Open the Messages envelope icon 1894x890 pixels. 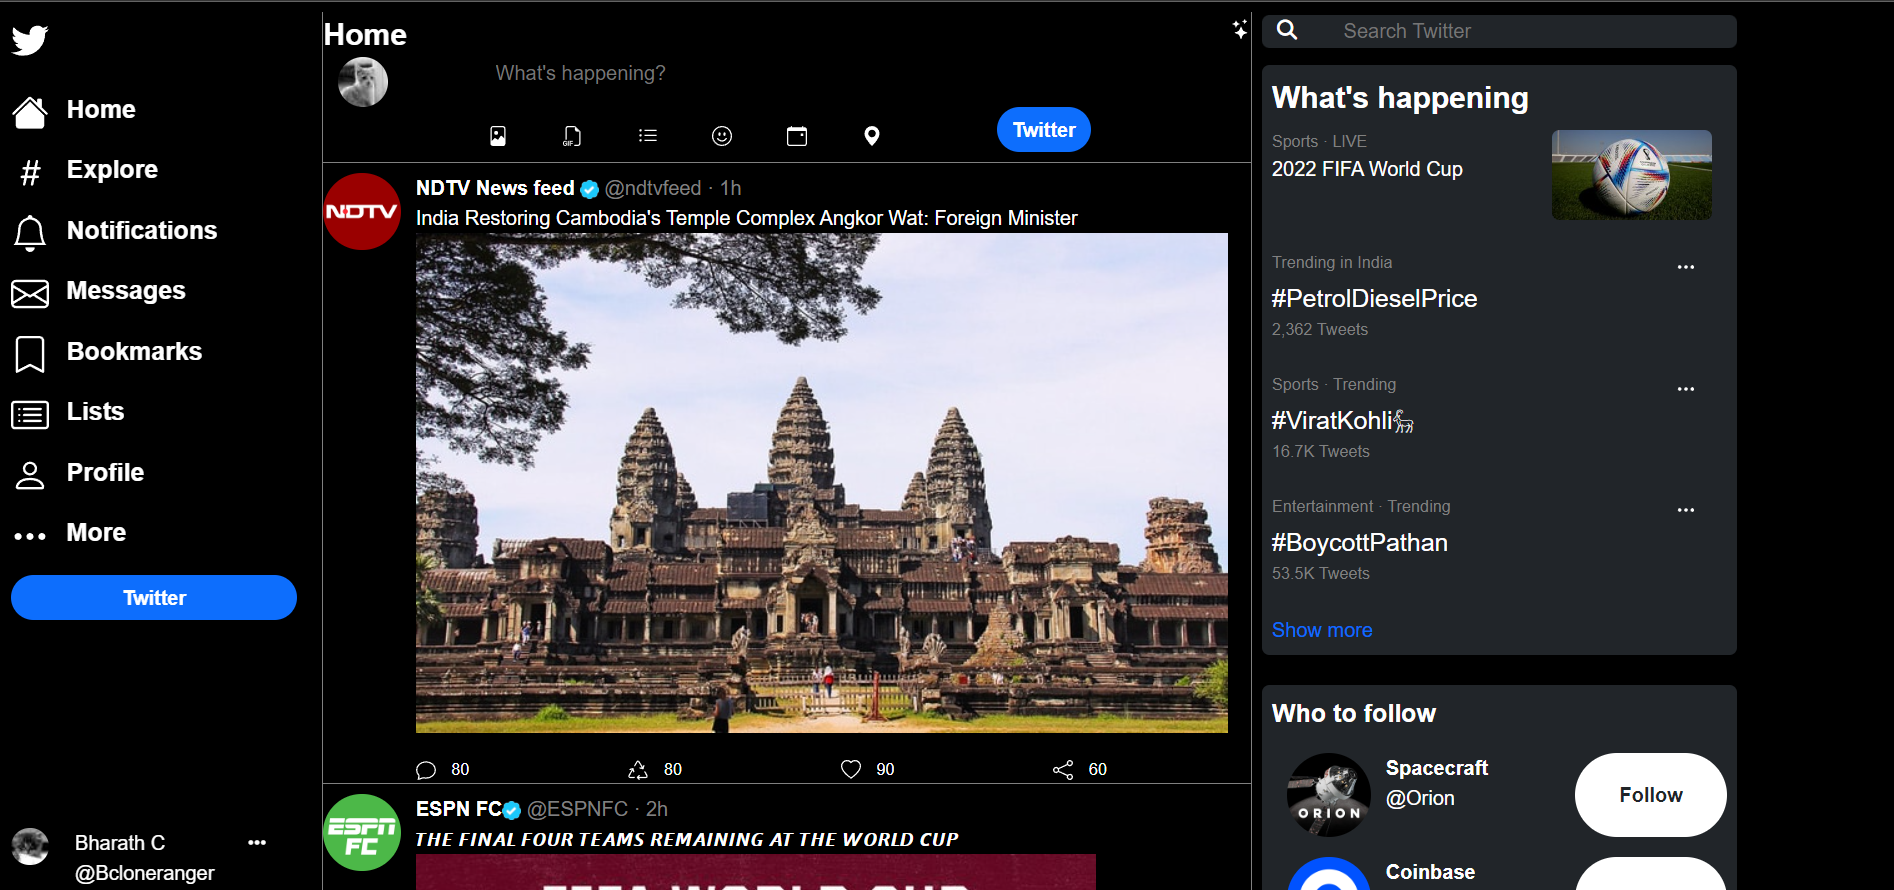(30, 293)
